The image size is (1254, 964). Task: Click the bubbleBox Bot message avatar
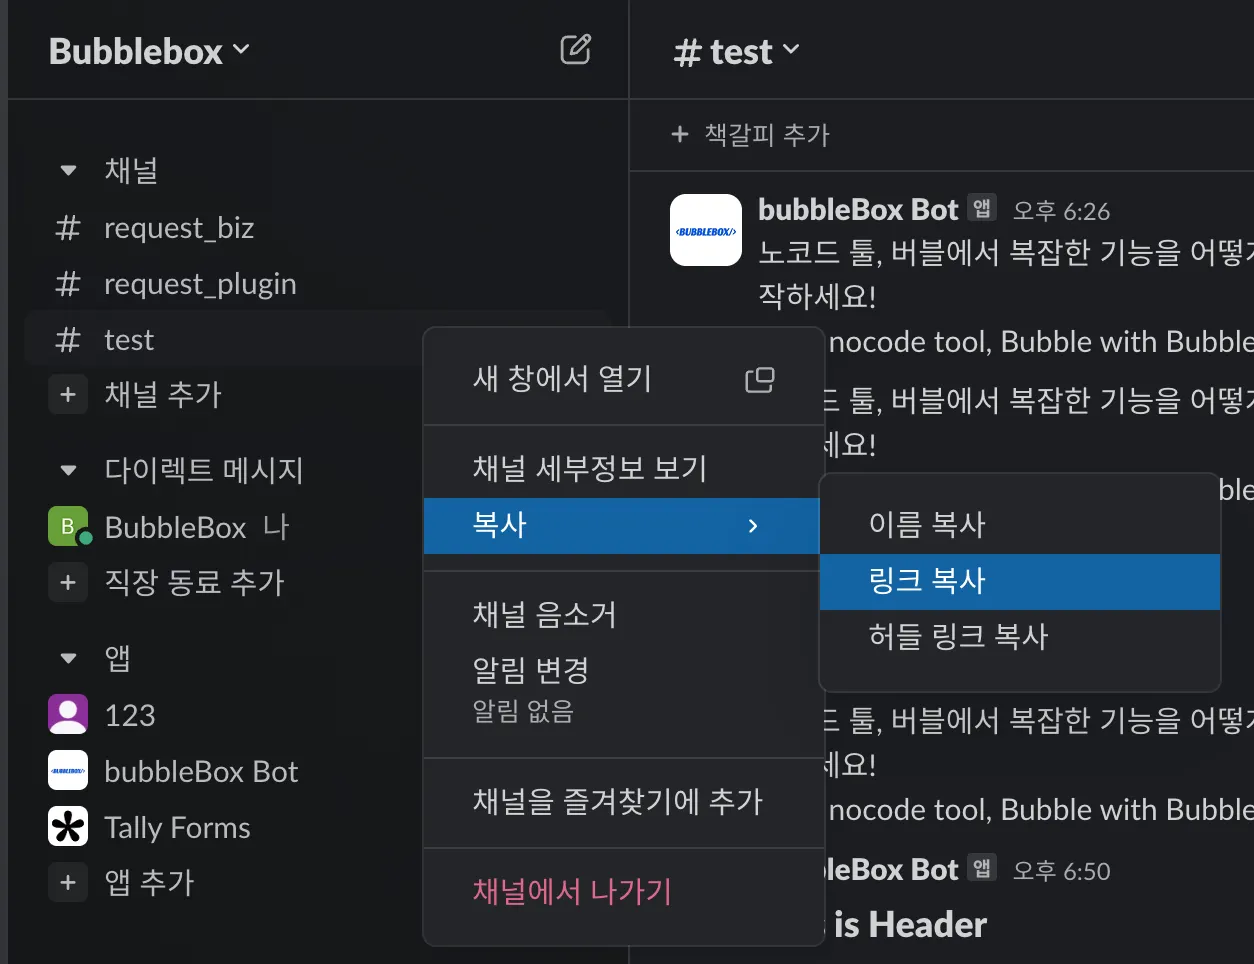pyautogui.click(x=705, y=230)
